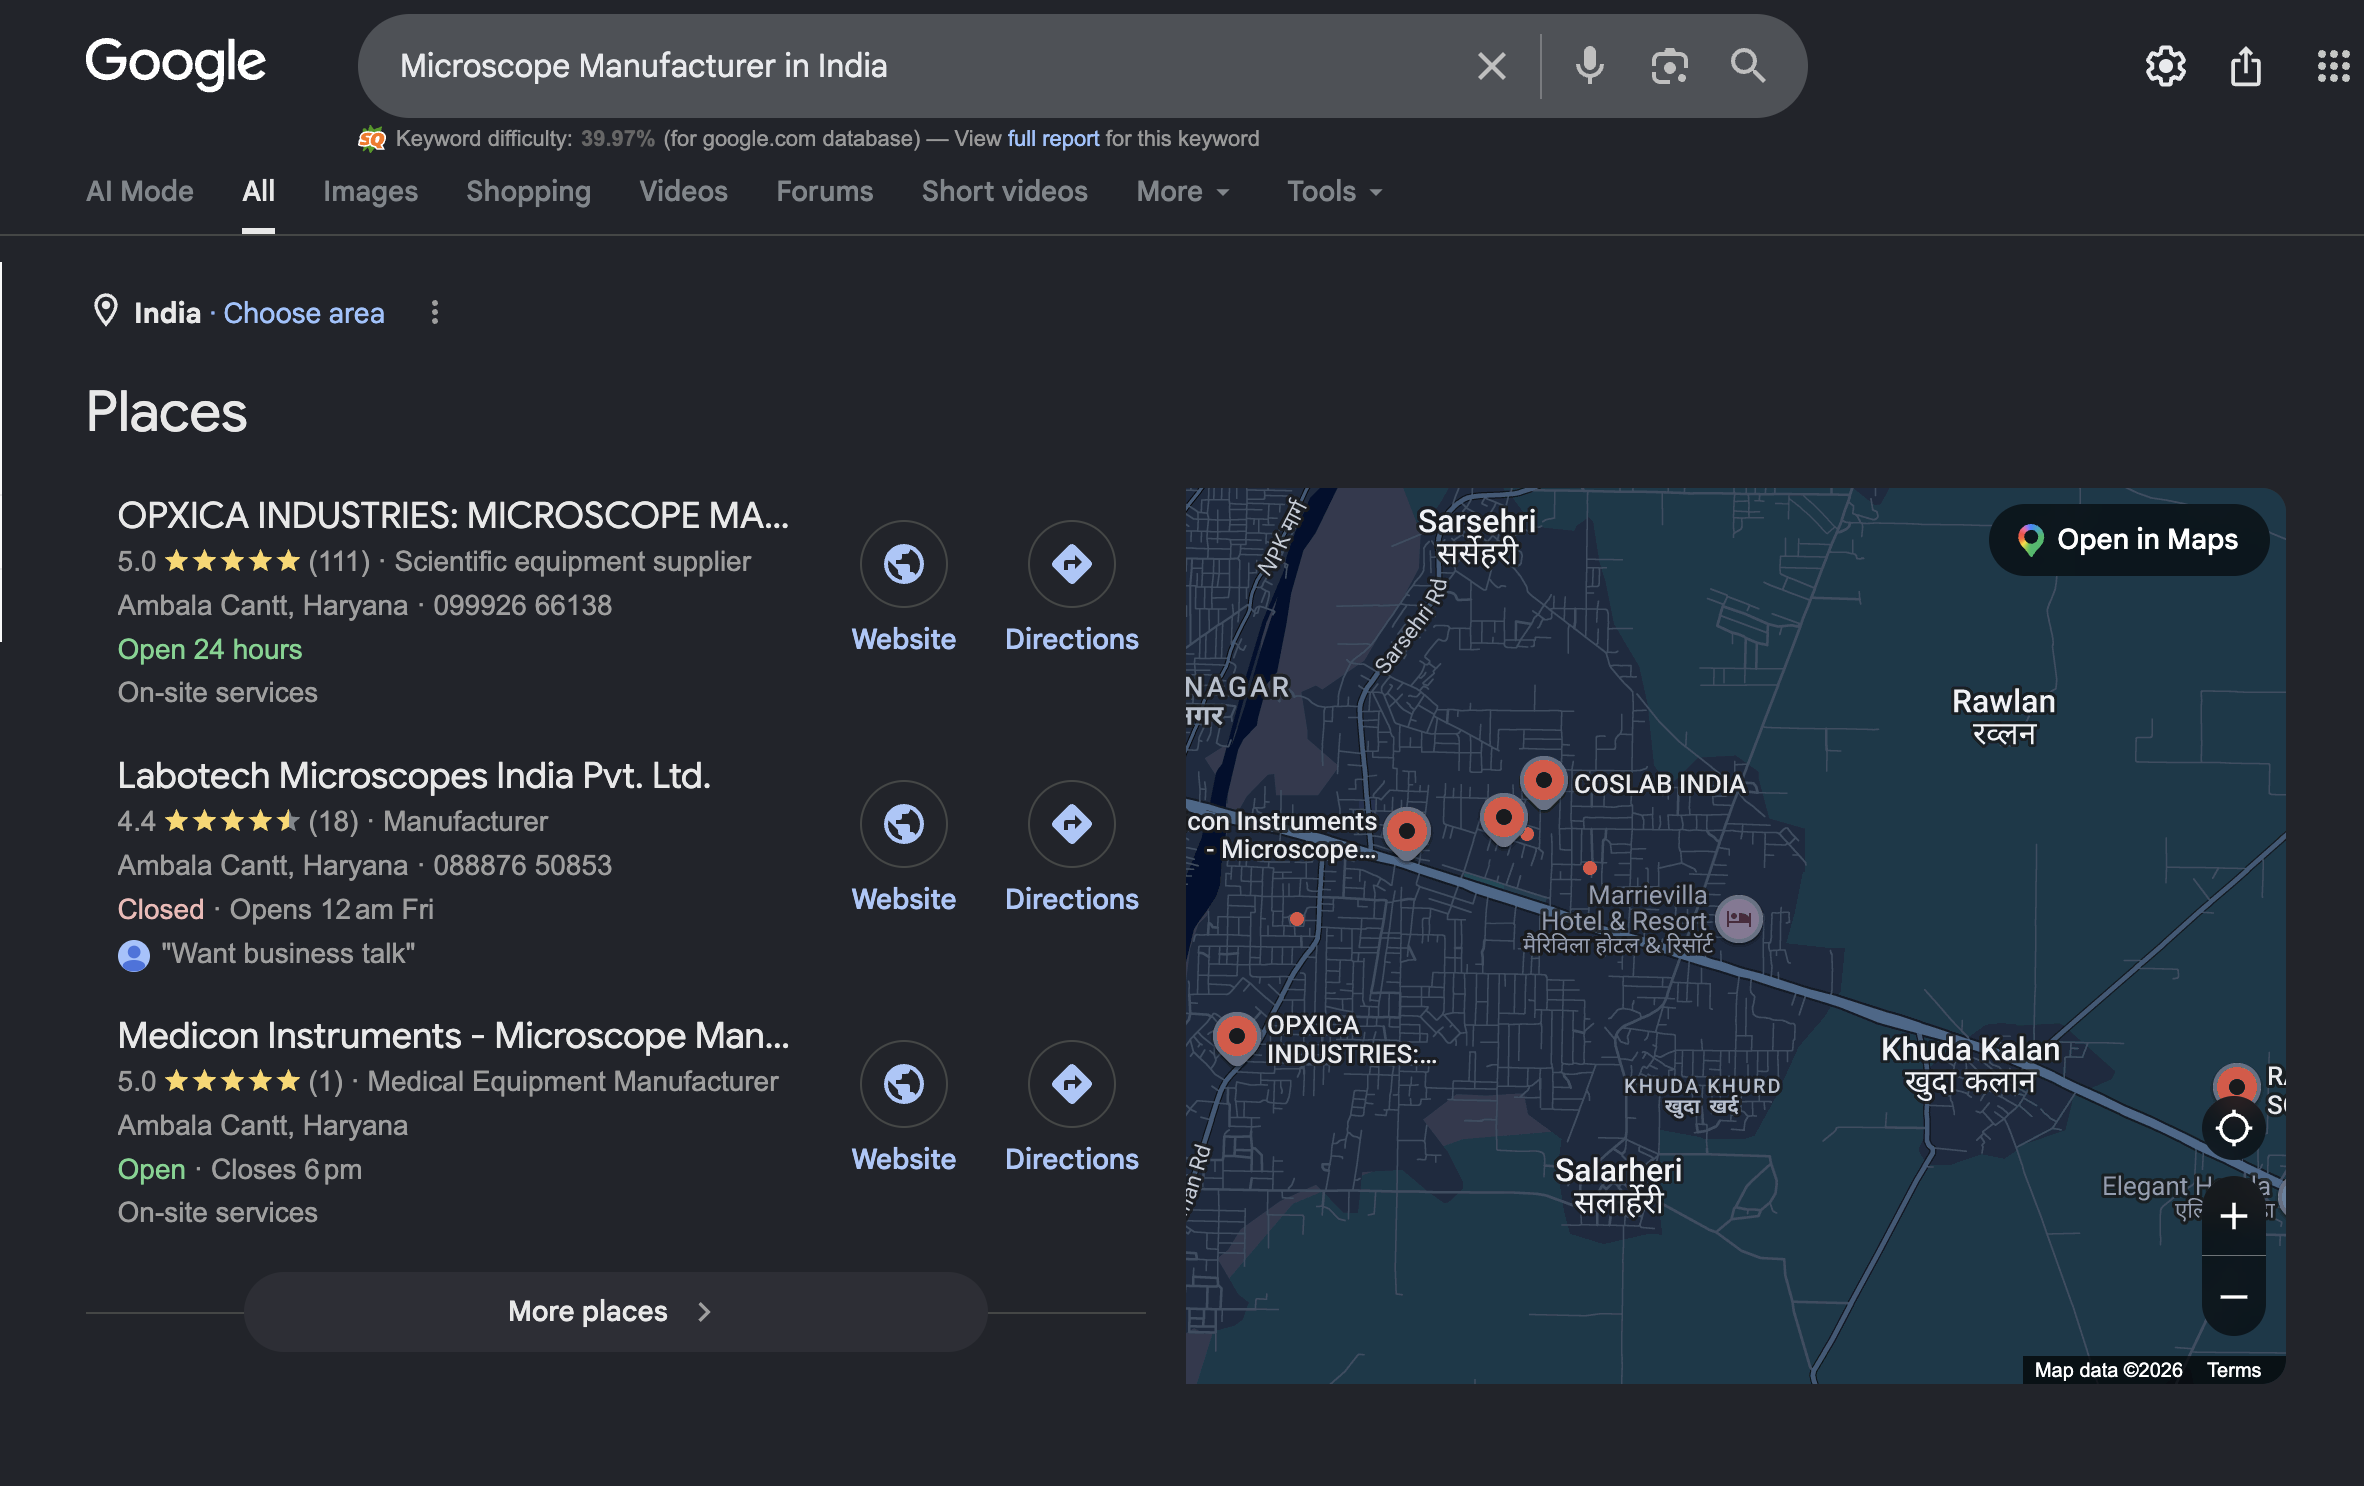Viewport: 2364px width, 1486px height.
Task: Get directions to Medicon Instruments icon
Action: (x=1071, y=1083)
